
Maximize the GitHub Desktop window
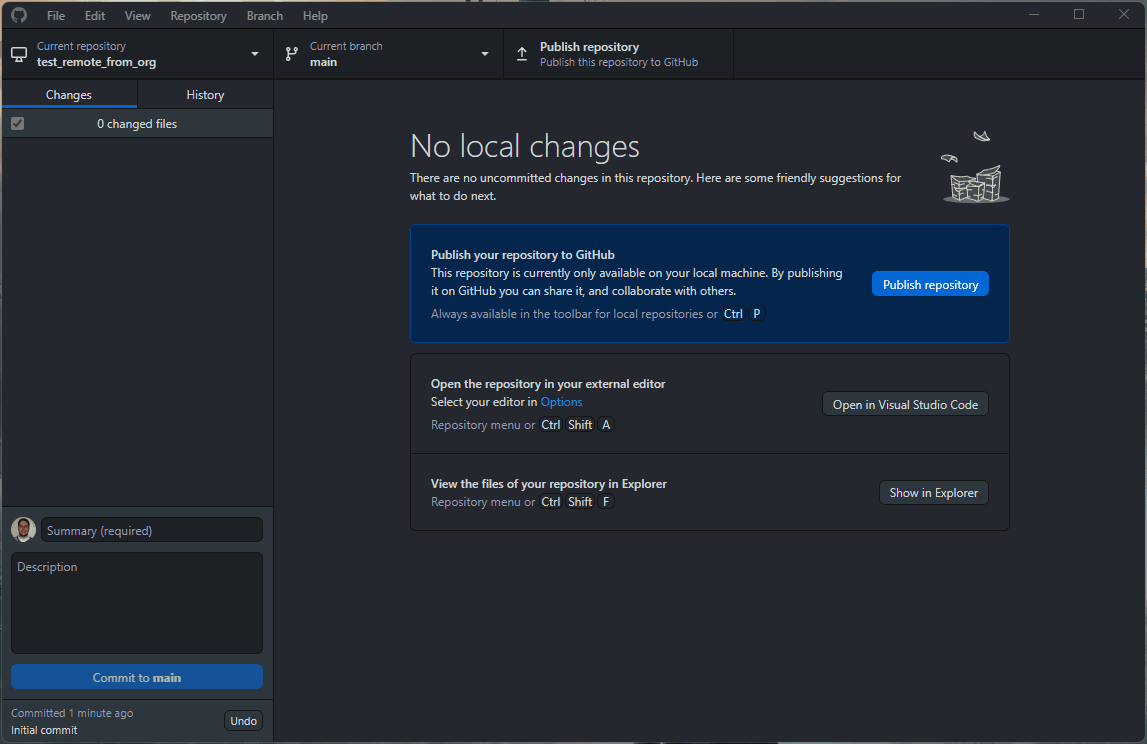[x=1078, y=15]
